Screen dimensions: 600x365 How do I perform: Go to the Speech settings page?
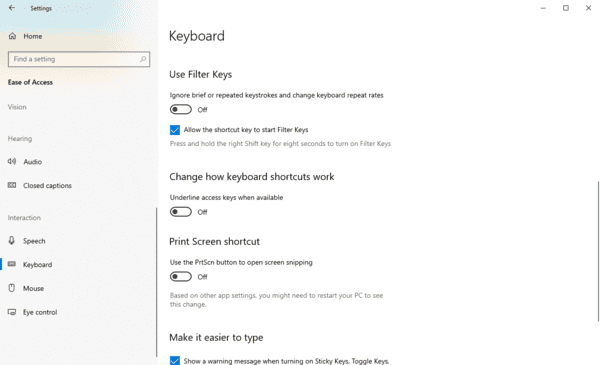[34, 241]
